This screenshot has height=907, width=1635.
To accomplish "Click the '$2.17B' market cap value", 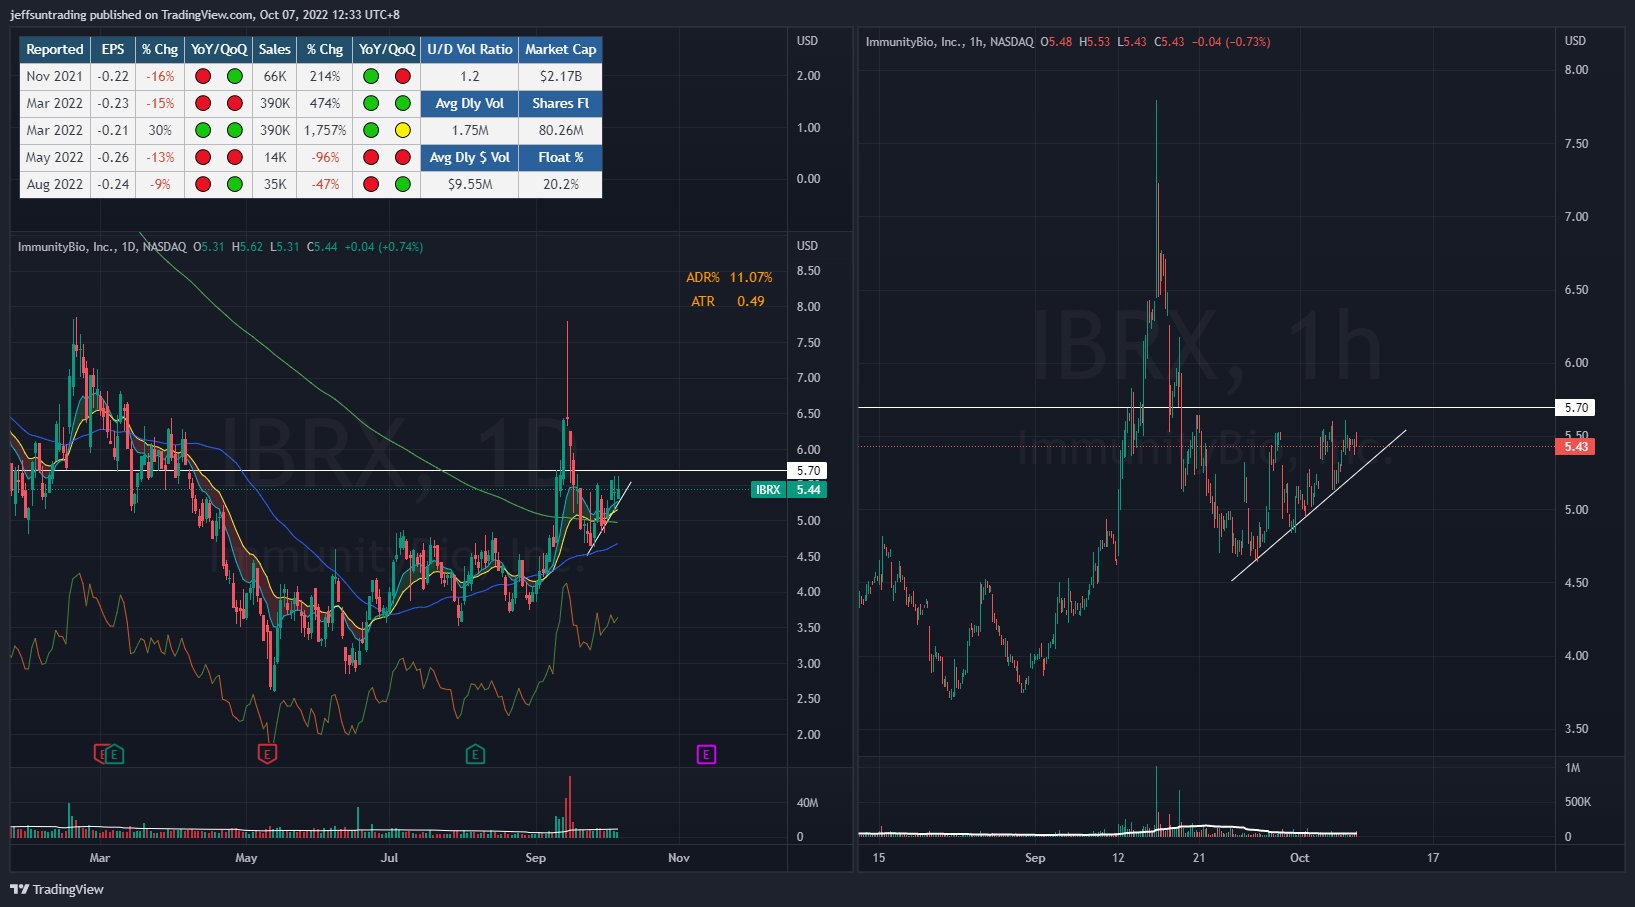I will 561,76.
